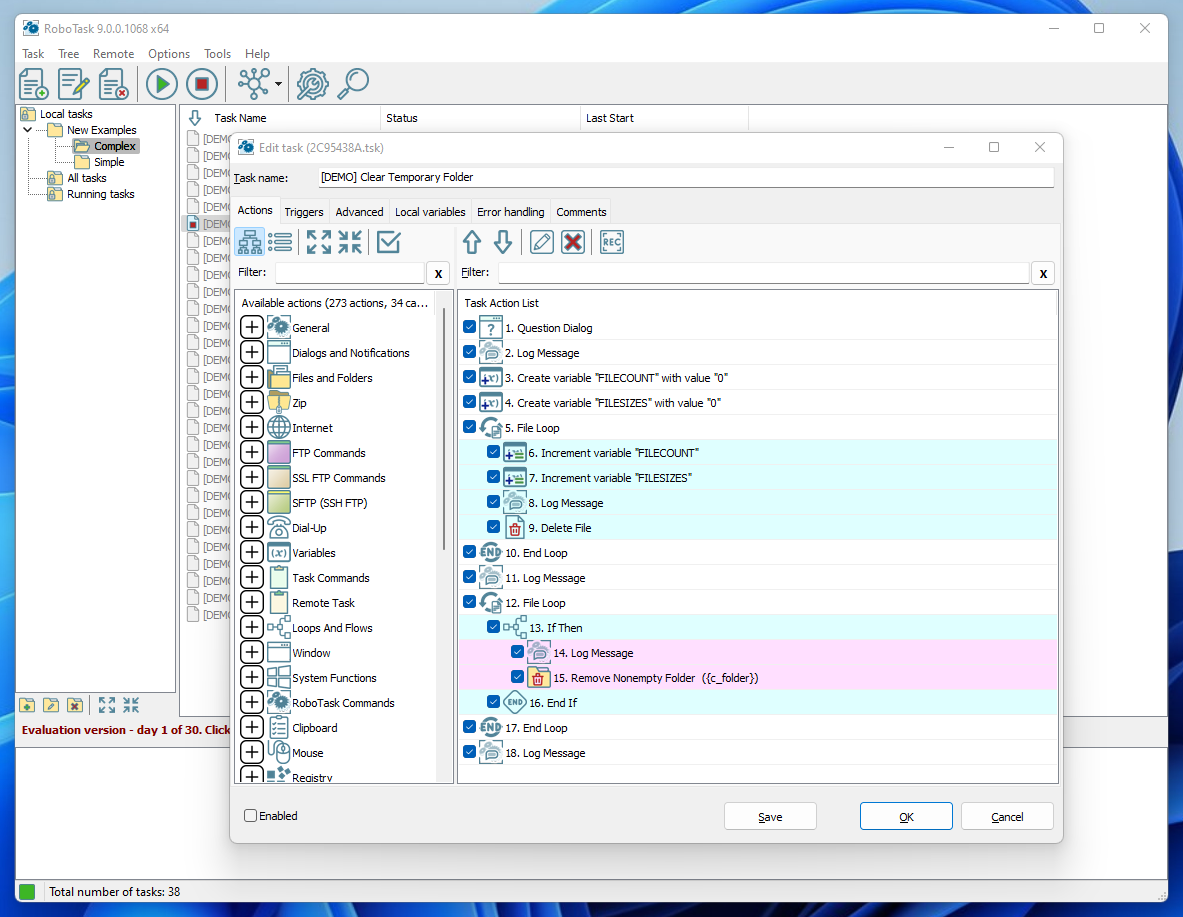Stop the task with red stop button
This screenshot has height=917, width=1183.
click(201, 84)
